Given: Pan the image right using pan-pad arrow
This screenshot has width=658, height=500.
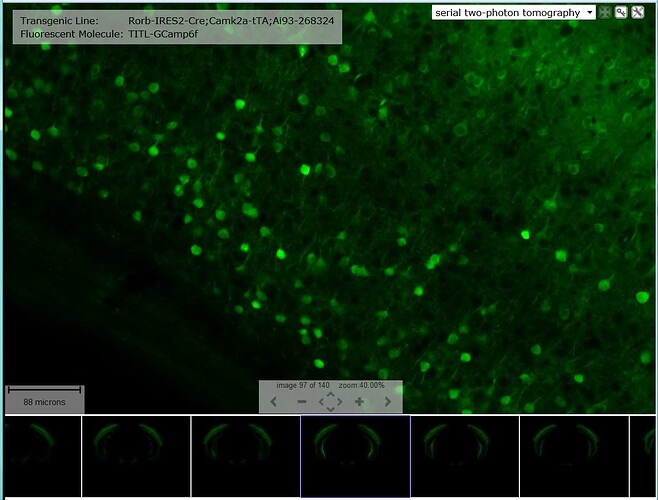Looking at the screenshot, I should click(340, 402).
